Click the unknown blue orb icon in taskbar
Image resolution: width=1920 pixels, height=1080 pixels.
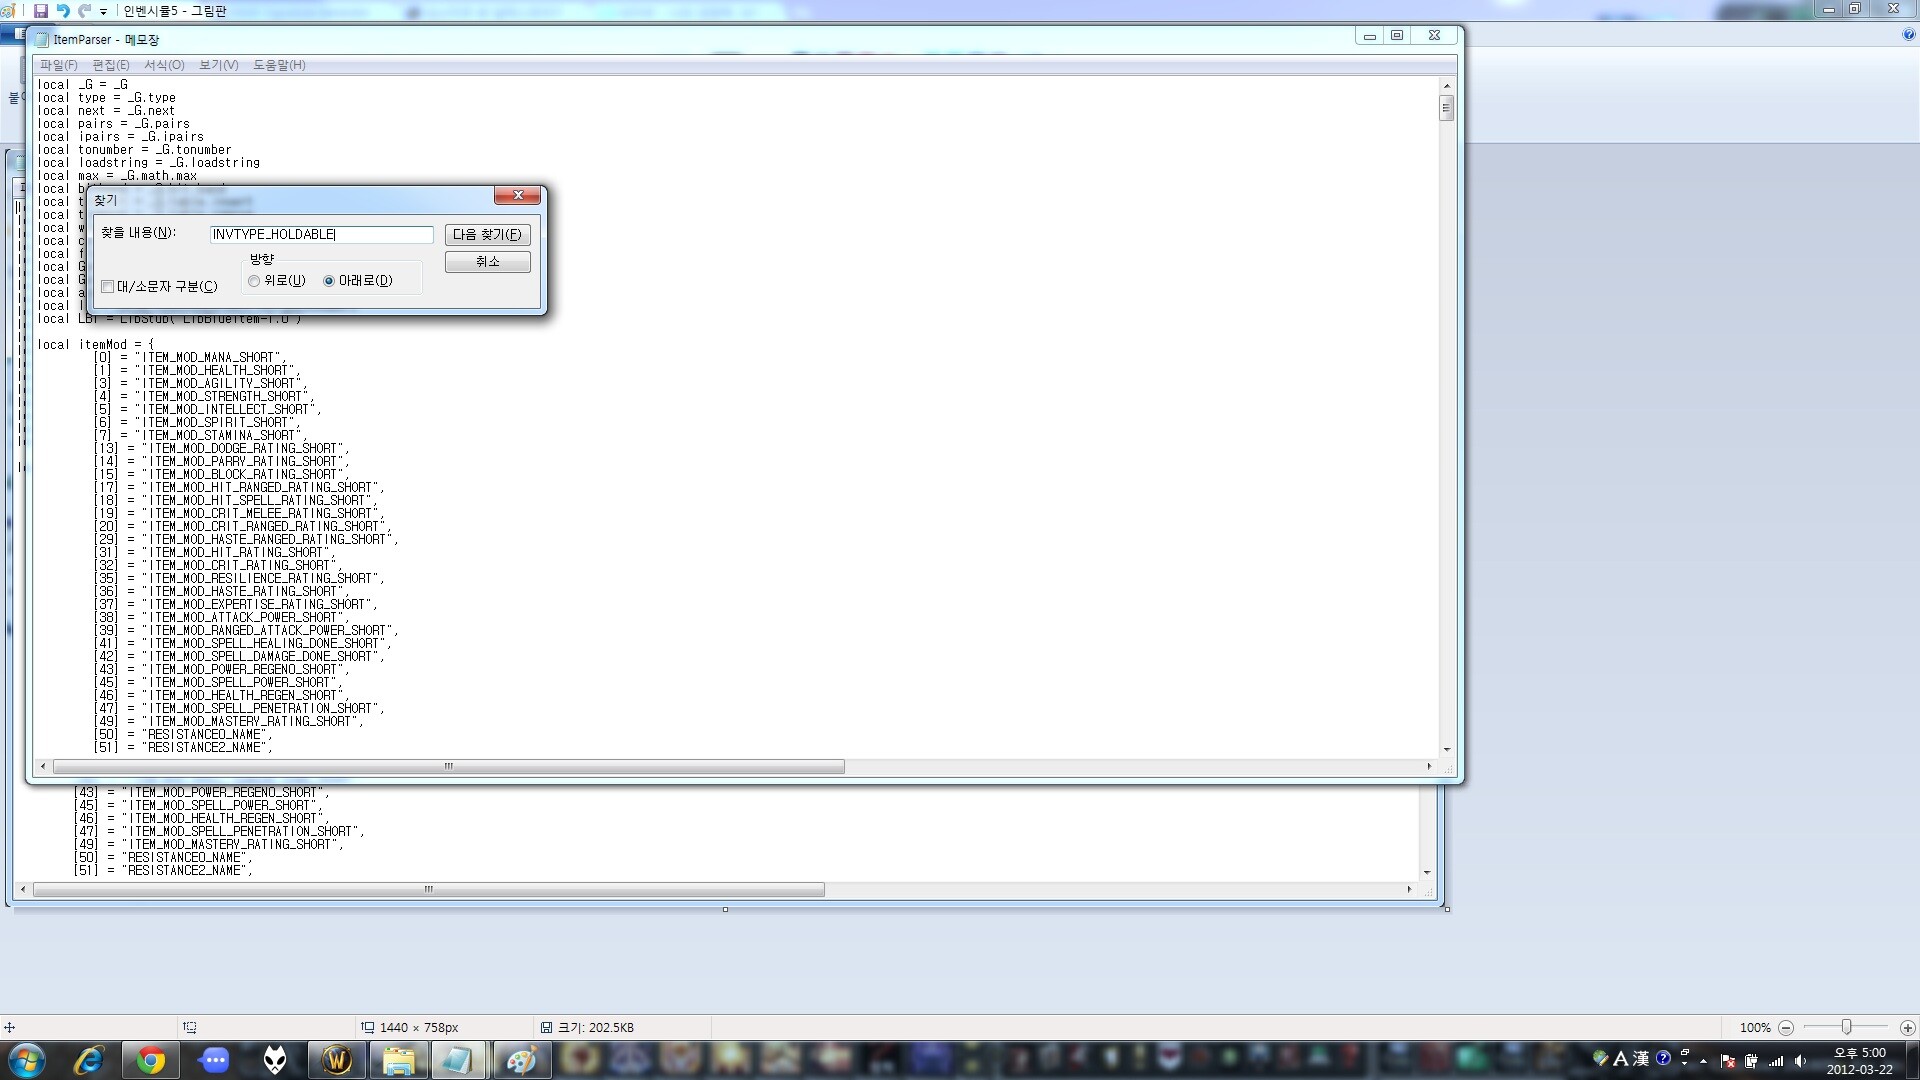click(214, 1062)
